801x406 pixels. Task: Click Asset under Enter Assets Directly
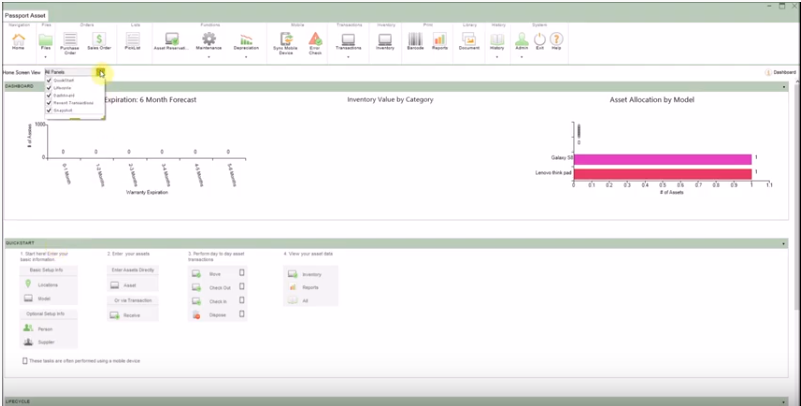[124, 285]
